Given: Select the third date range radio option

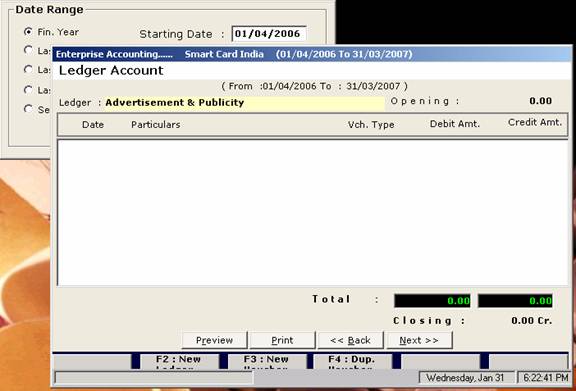Looking at the screenshot, I should coord(28,69).
